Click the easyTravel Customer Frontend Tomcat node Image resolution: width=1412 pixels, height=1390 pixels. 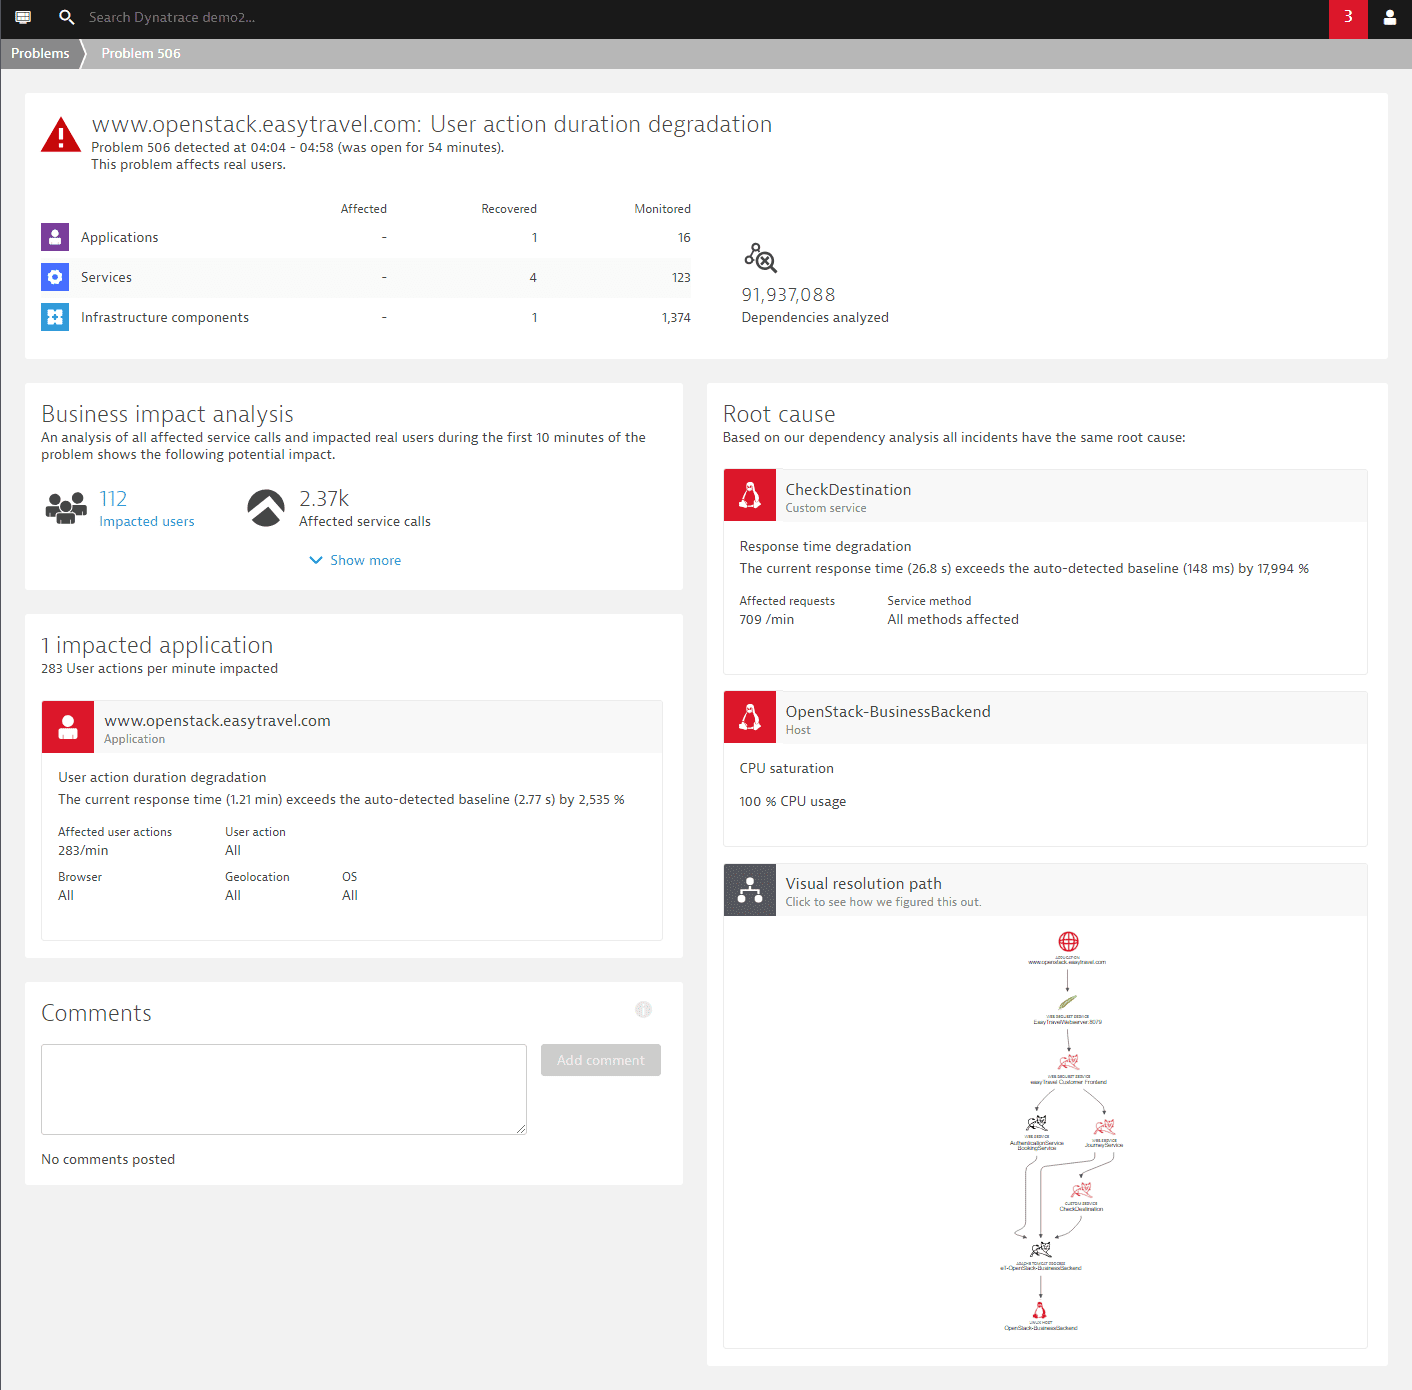click(1068, 1062)
